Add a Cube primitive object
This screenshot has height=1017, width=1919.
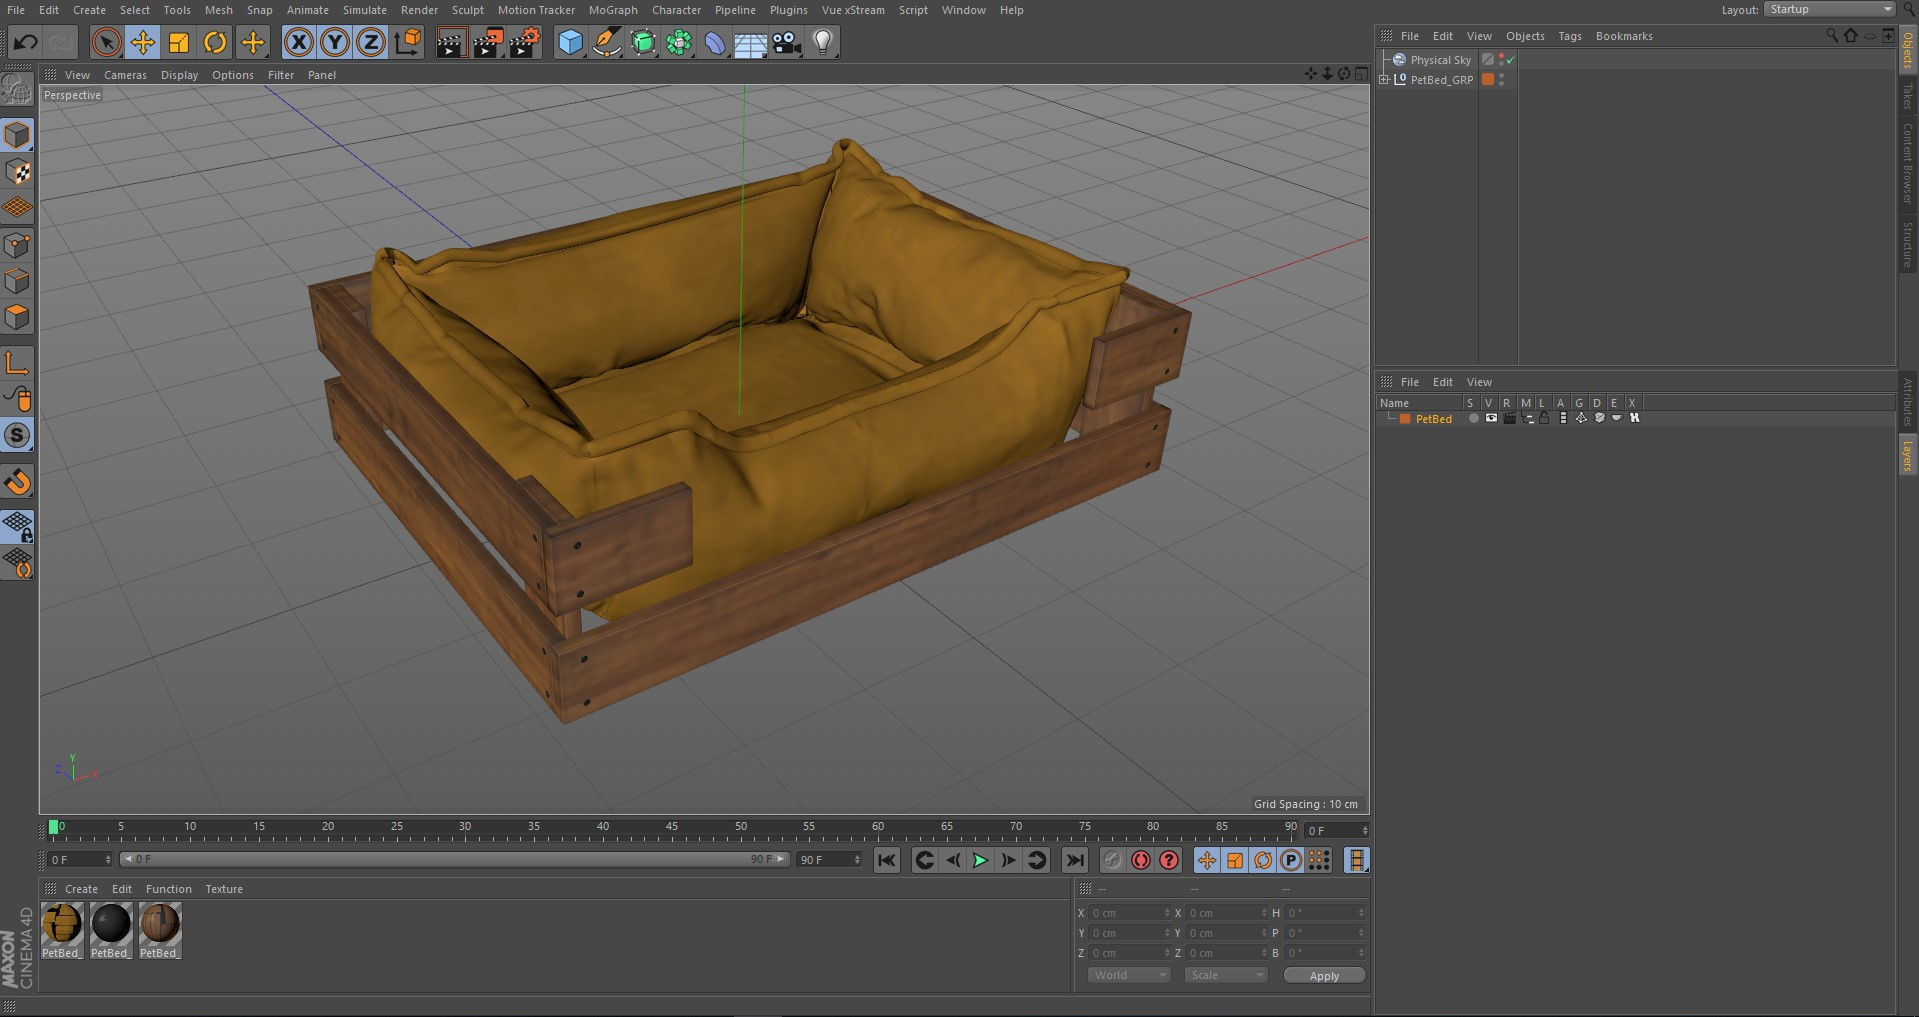[x=570, y=42]
